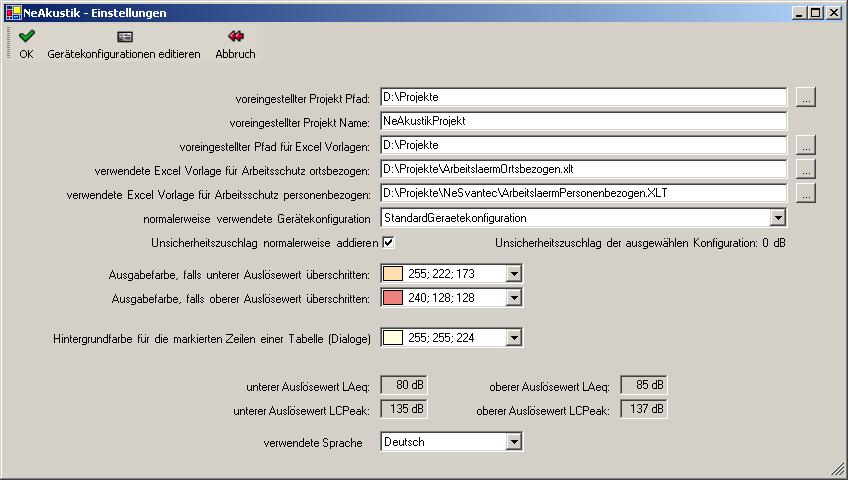
Task: Maximize the NeAkustik Einstellungen window
Action: [x=815, y=13]
